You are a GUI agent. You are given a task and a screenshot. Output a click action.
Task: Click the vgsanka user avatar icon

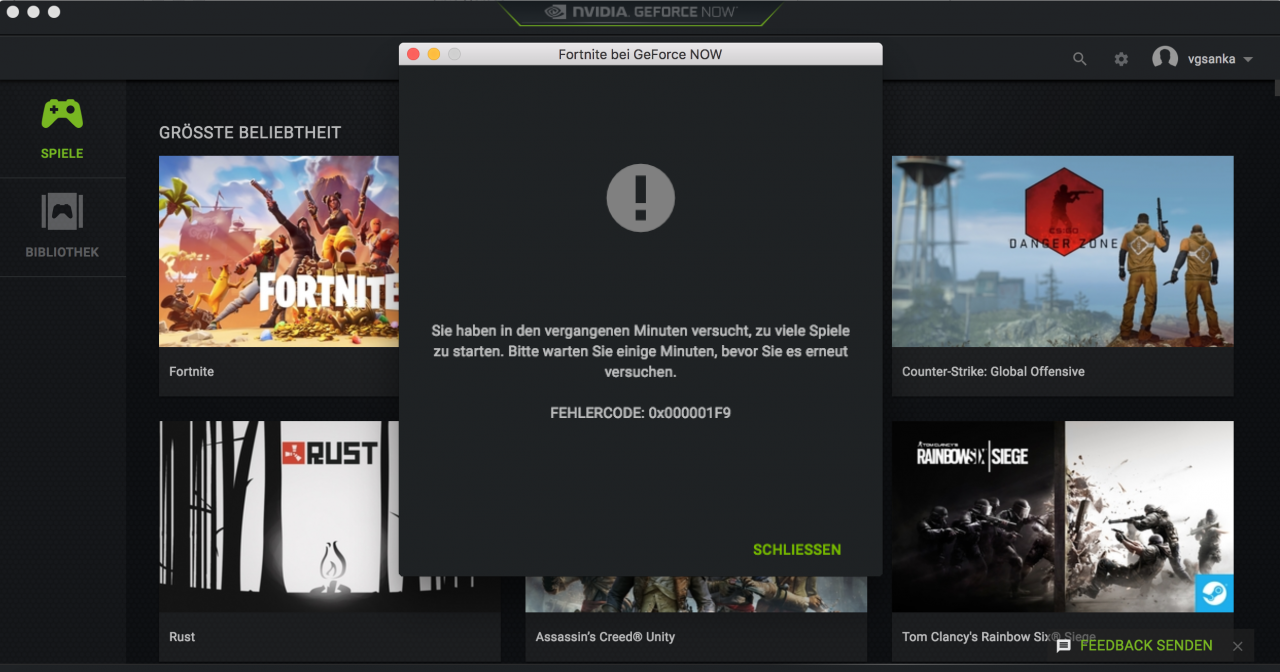[1165, 59]
